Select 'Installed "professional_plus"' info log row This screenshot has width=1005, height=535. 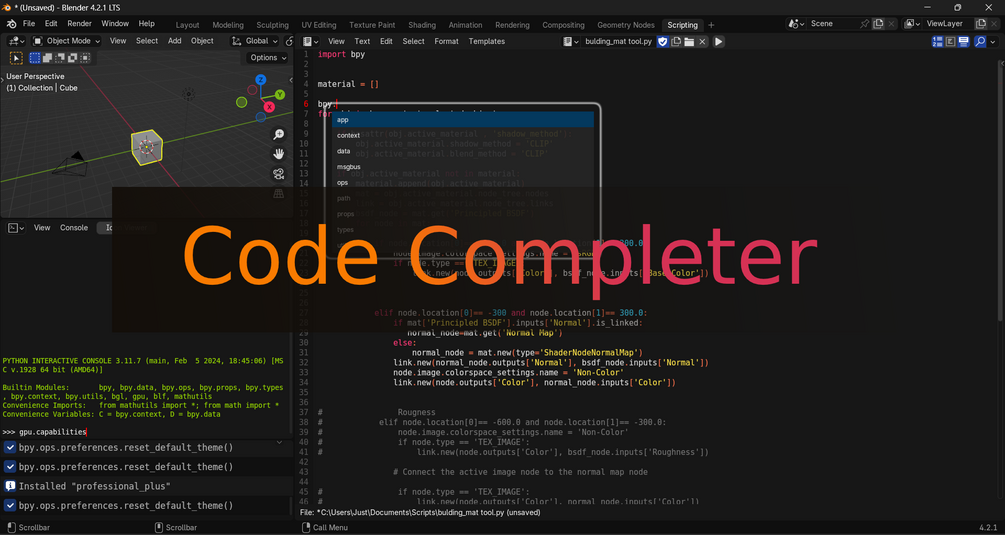click(x=146, y=486)
